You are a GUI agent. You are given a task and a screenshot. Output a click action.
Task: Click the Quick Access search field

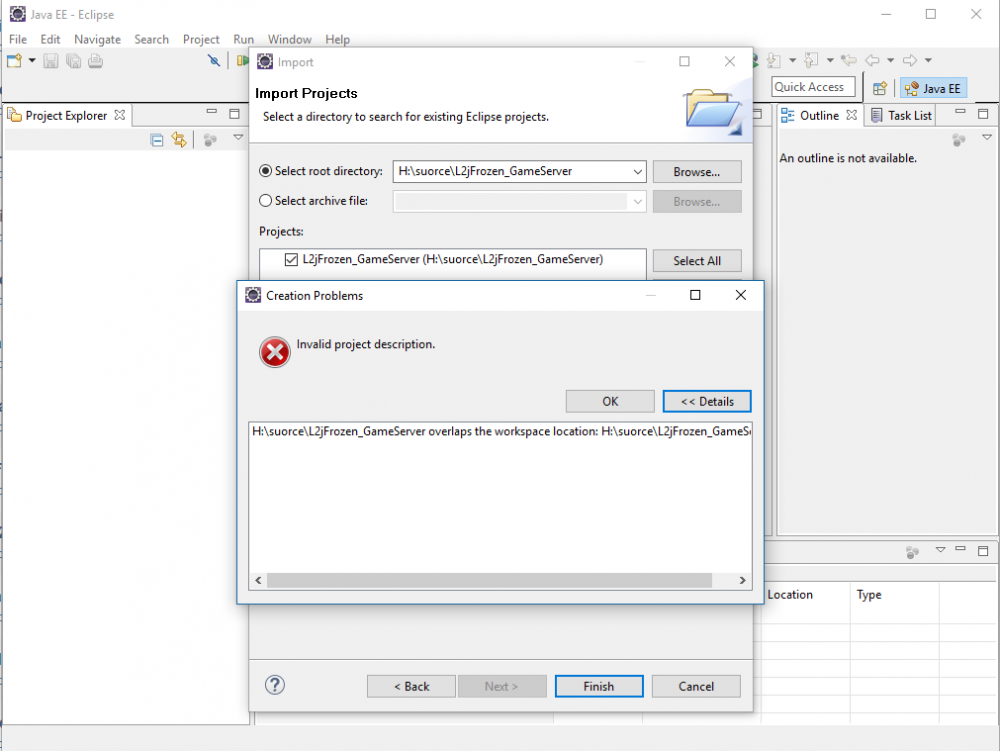(x=814, y=87)
